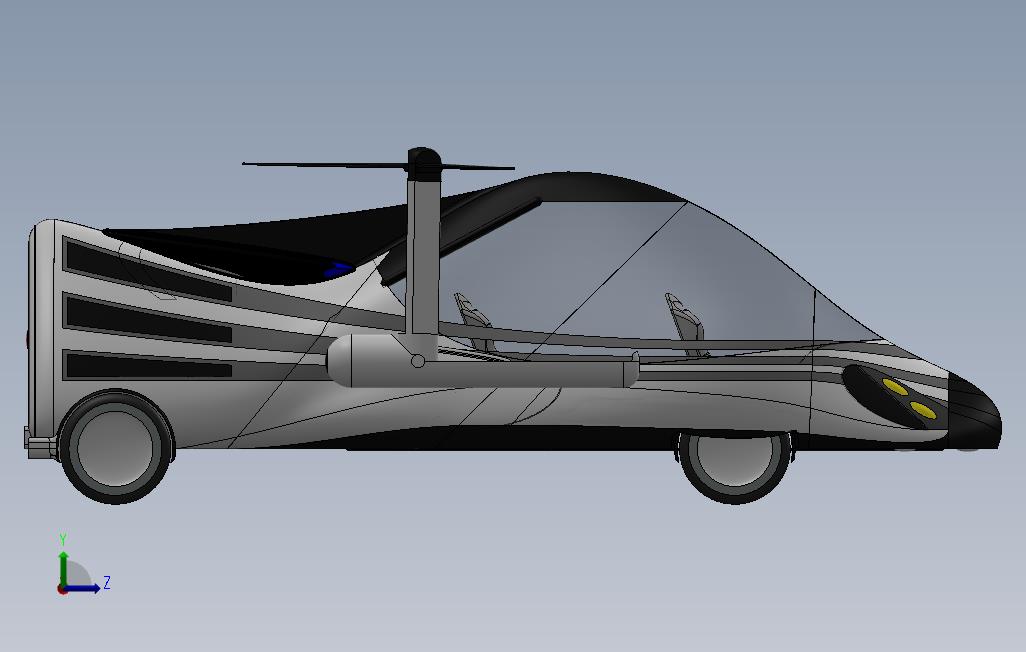1026x652 pixels.
Task: Select the front seat inside the canopy
Action: tap(685, 325)
